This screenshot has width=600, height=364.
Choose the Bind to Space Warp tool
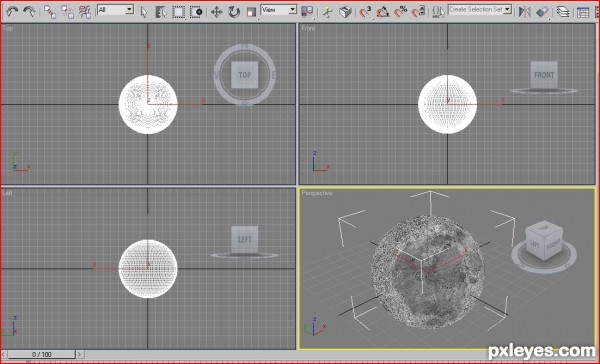pyautogui.click(x=85, y=12)
